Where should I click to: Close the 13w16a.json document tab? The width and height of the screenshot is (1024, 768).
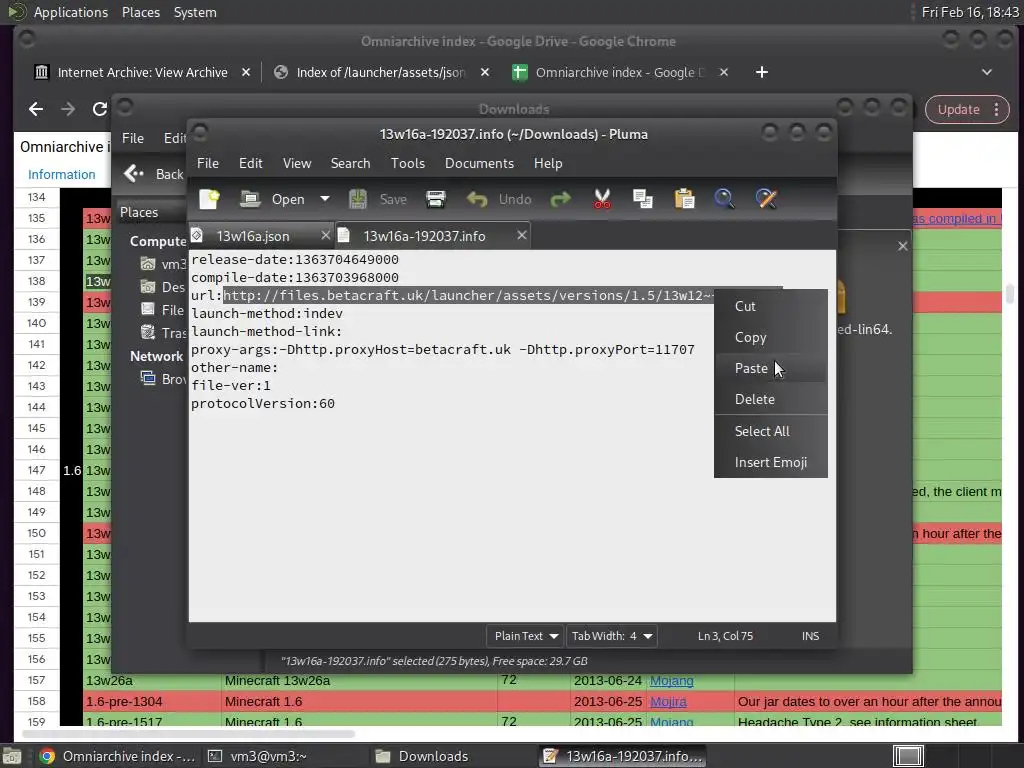pos(325,235)
